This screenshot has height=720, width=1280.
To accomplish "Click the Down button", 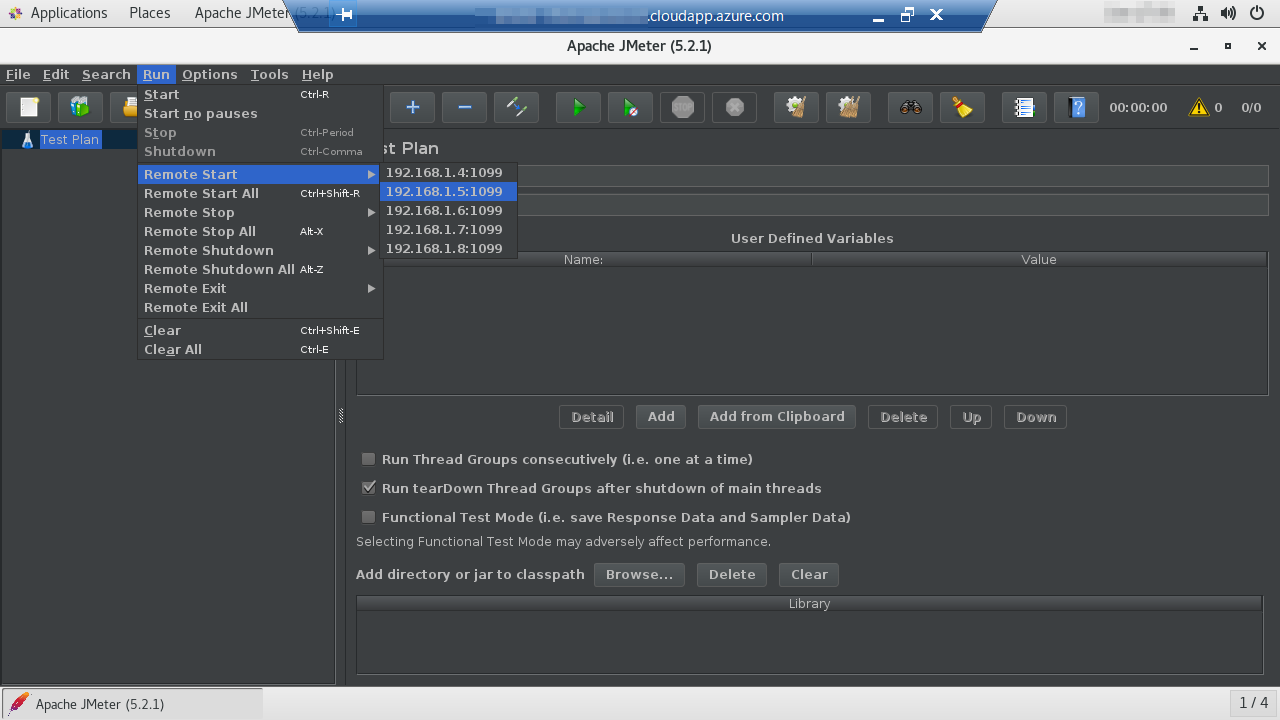I will (1036, 417).
